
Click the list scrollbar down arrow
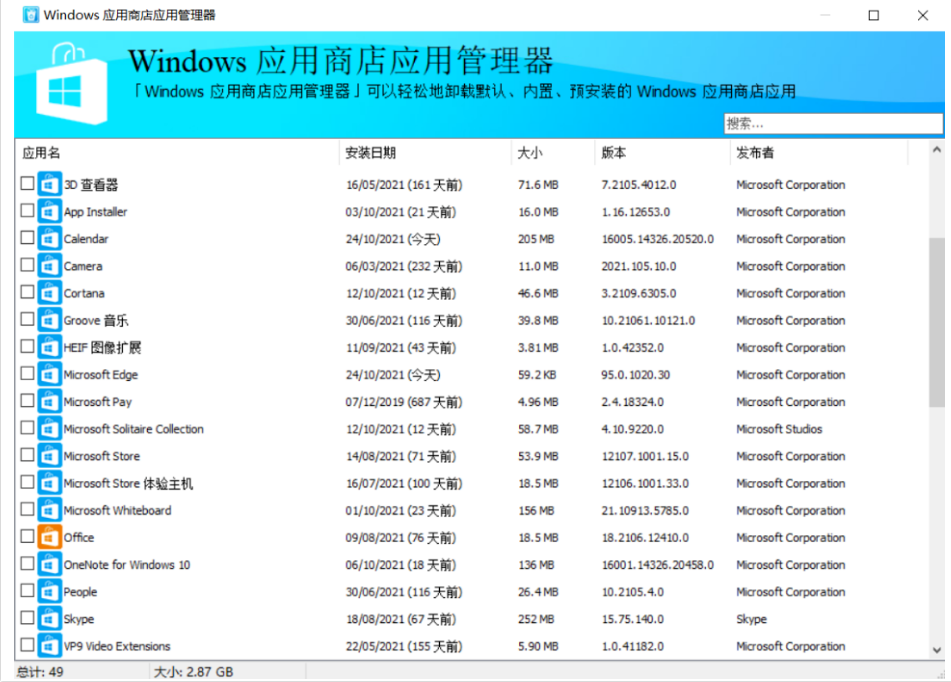coord(936,650)
